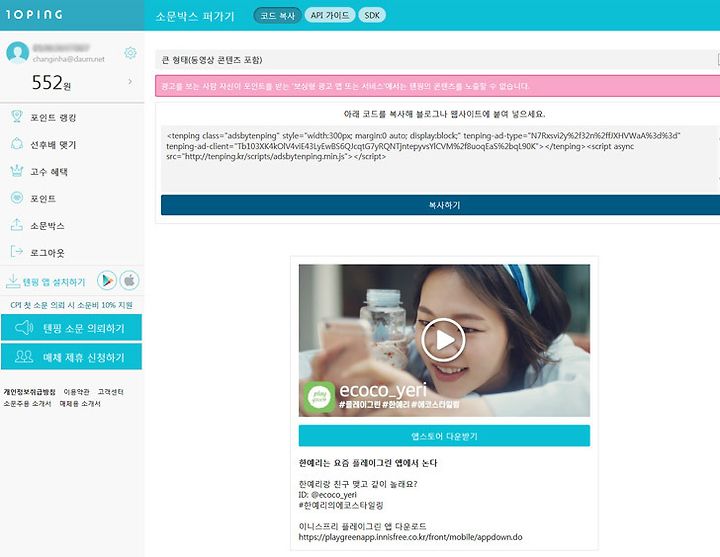Click headline 한예리는 요즘 플레이그린 앱에서 논다

[x=368, y=463]
